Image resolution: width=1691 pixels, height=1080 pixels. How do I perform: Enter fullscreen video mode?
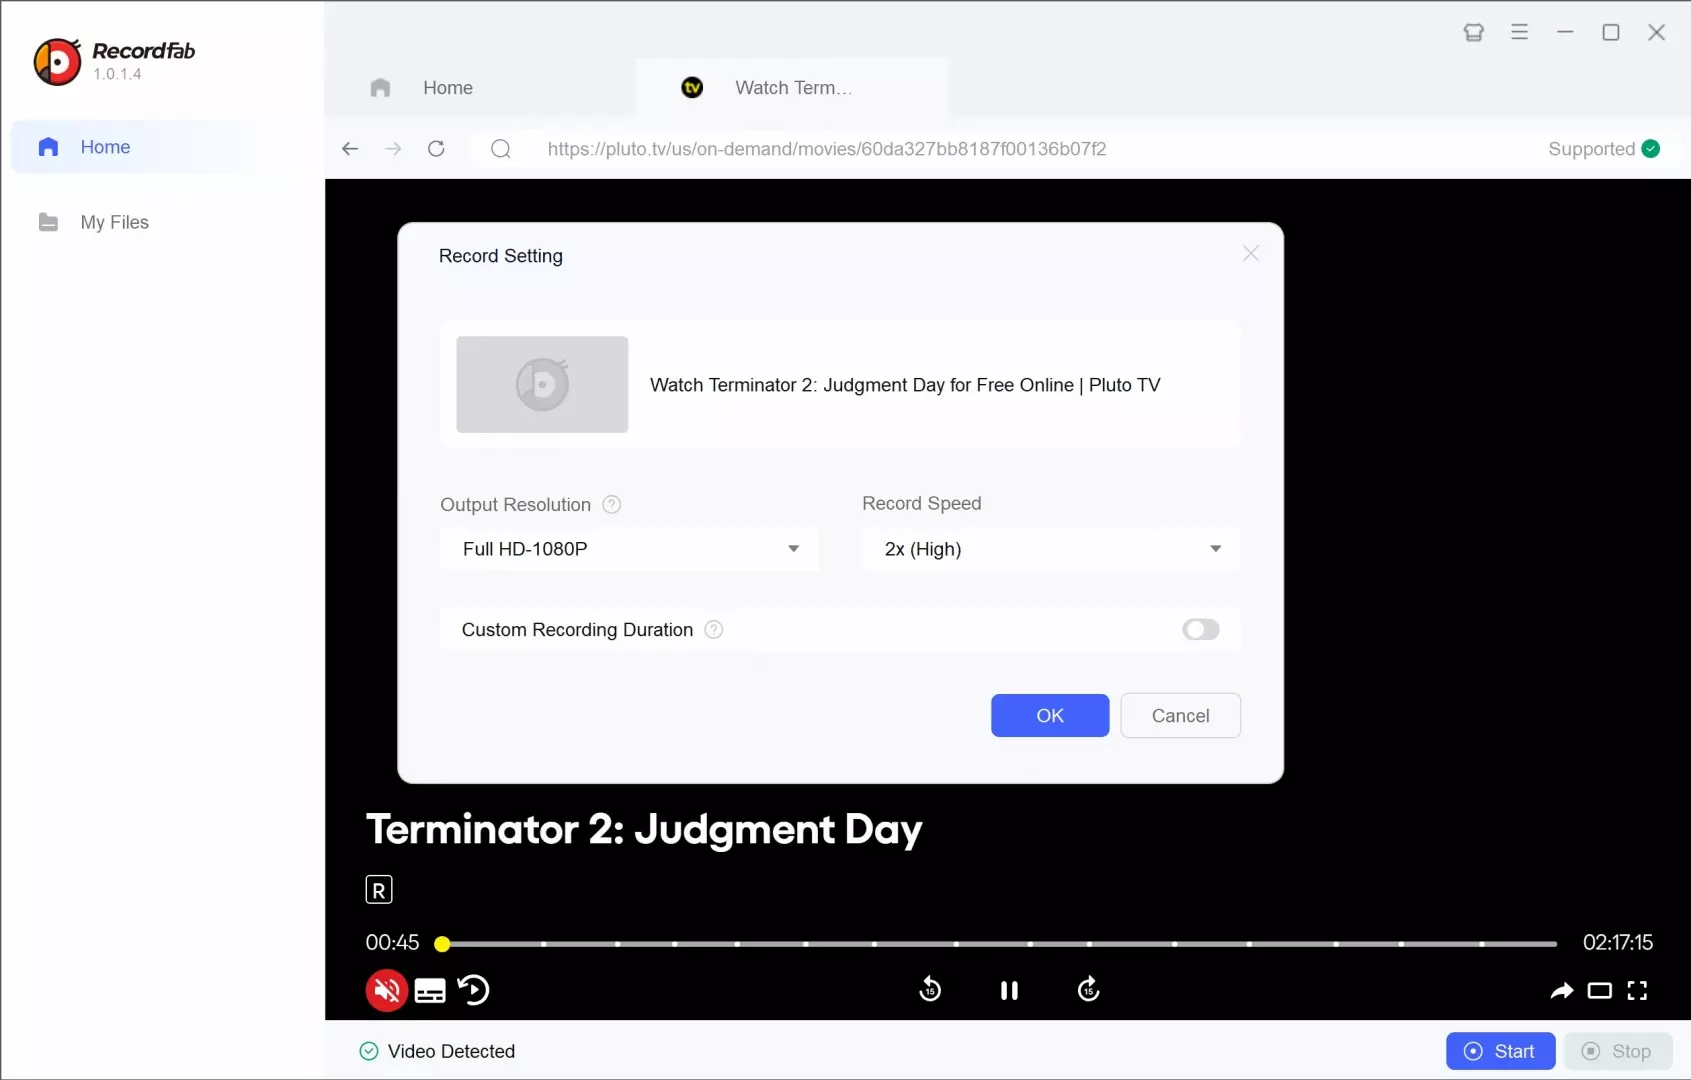pyautogui.click(x=1637, y=991)
